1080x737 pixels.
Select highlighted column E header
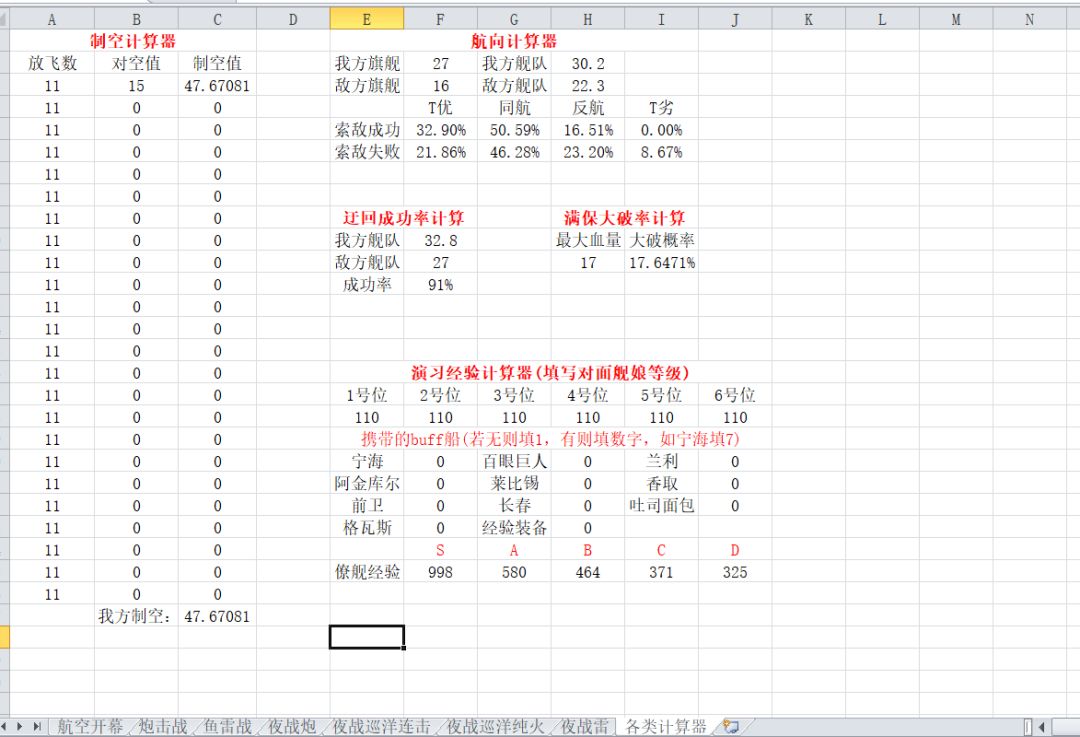[366, 19]
